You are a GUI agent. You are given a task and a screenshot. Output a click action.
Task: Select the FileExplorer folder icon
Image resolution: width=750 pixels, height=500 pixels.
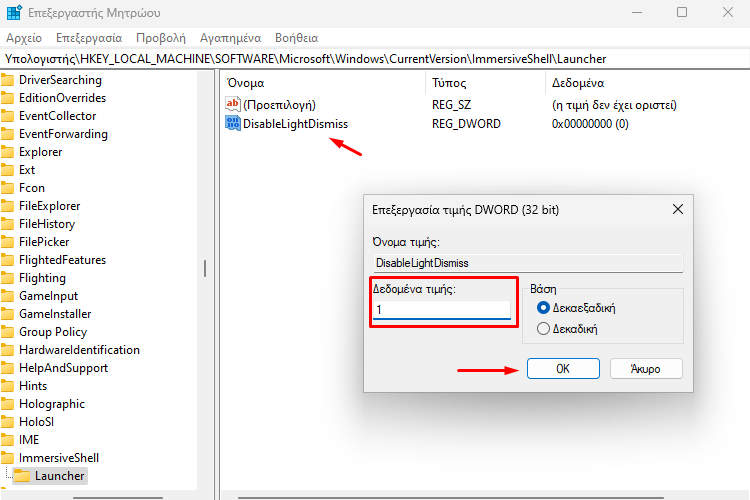[x=7, y=206]
